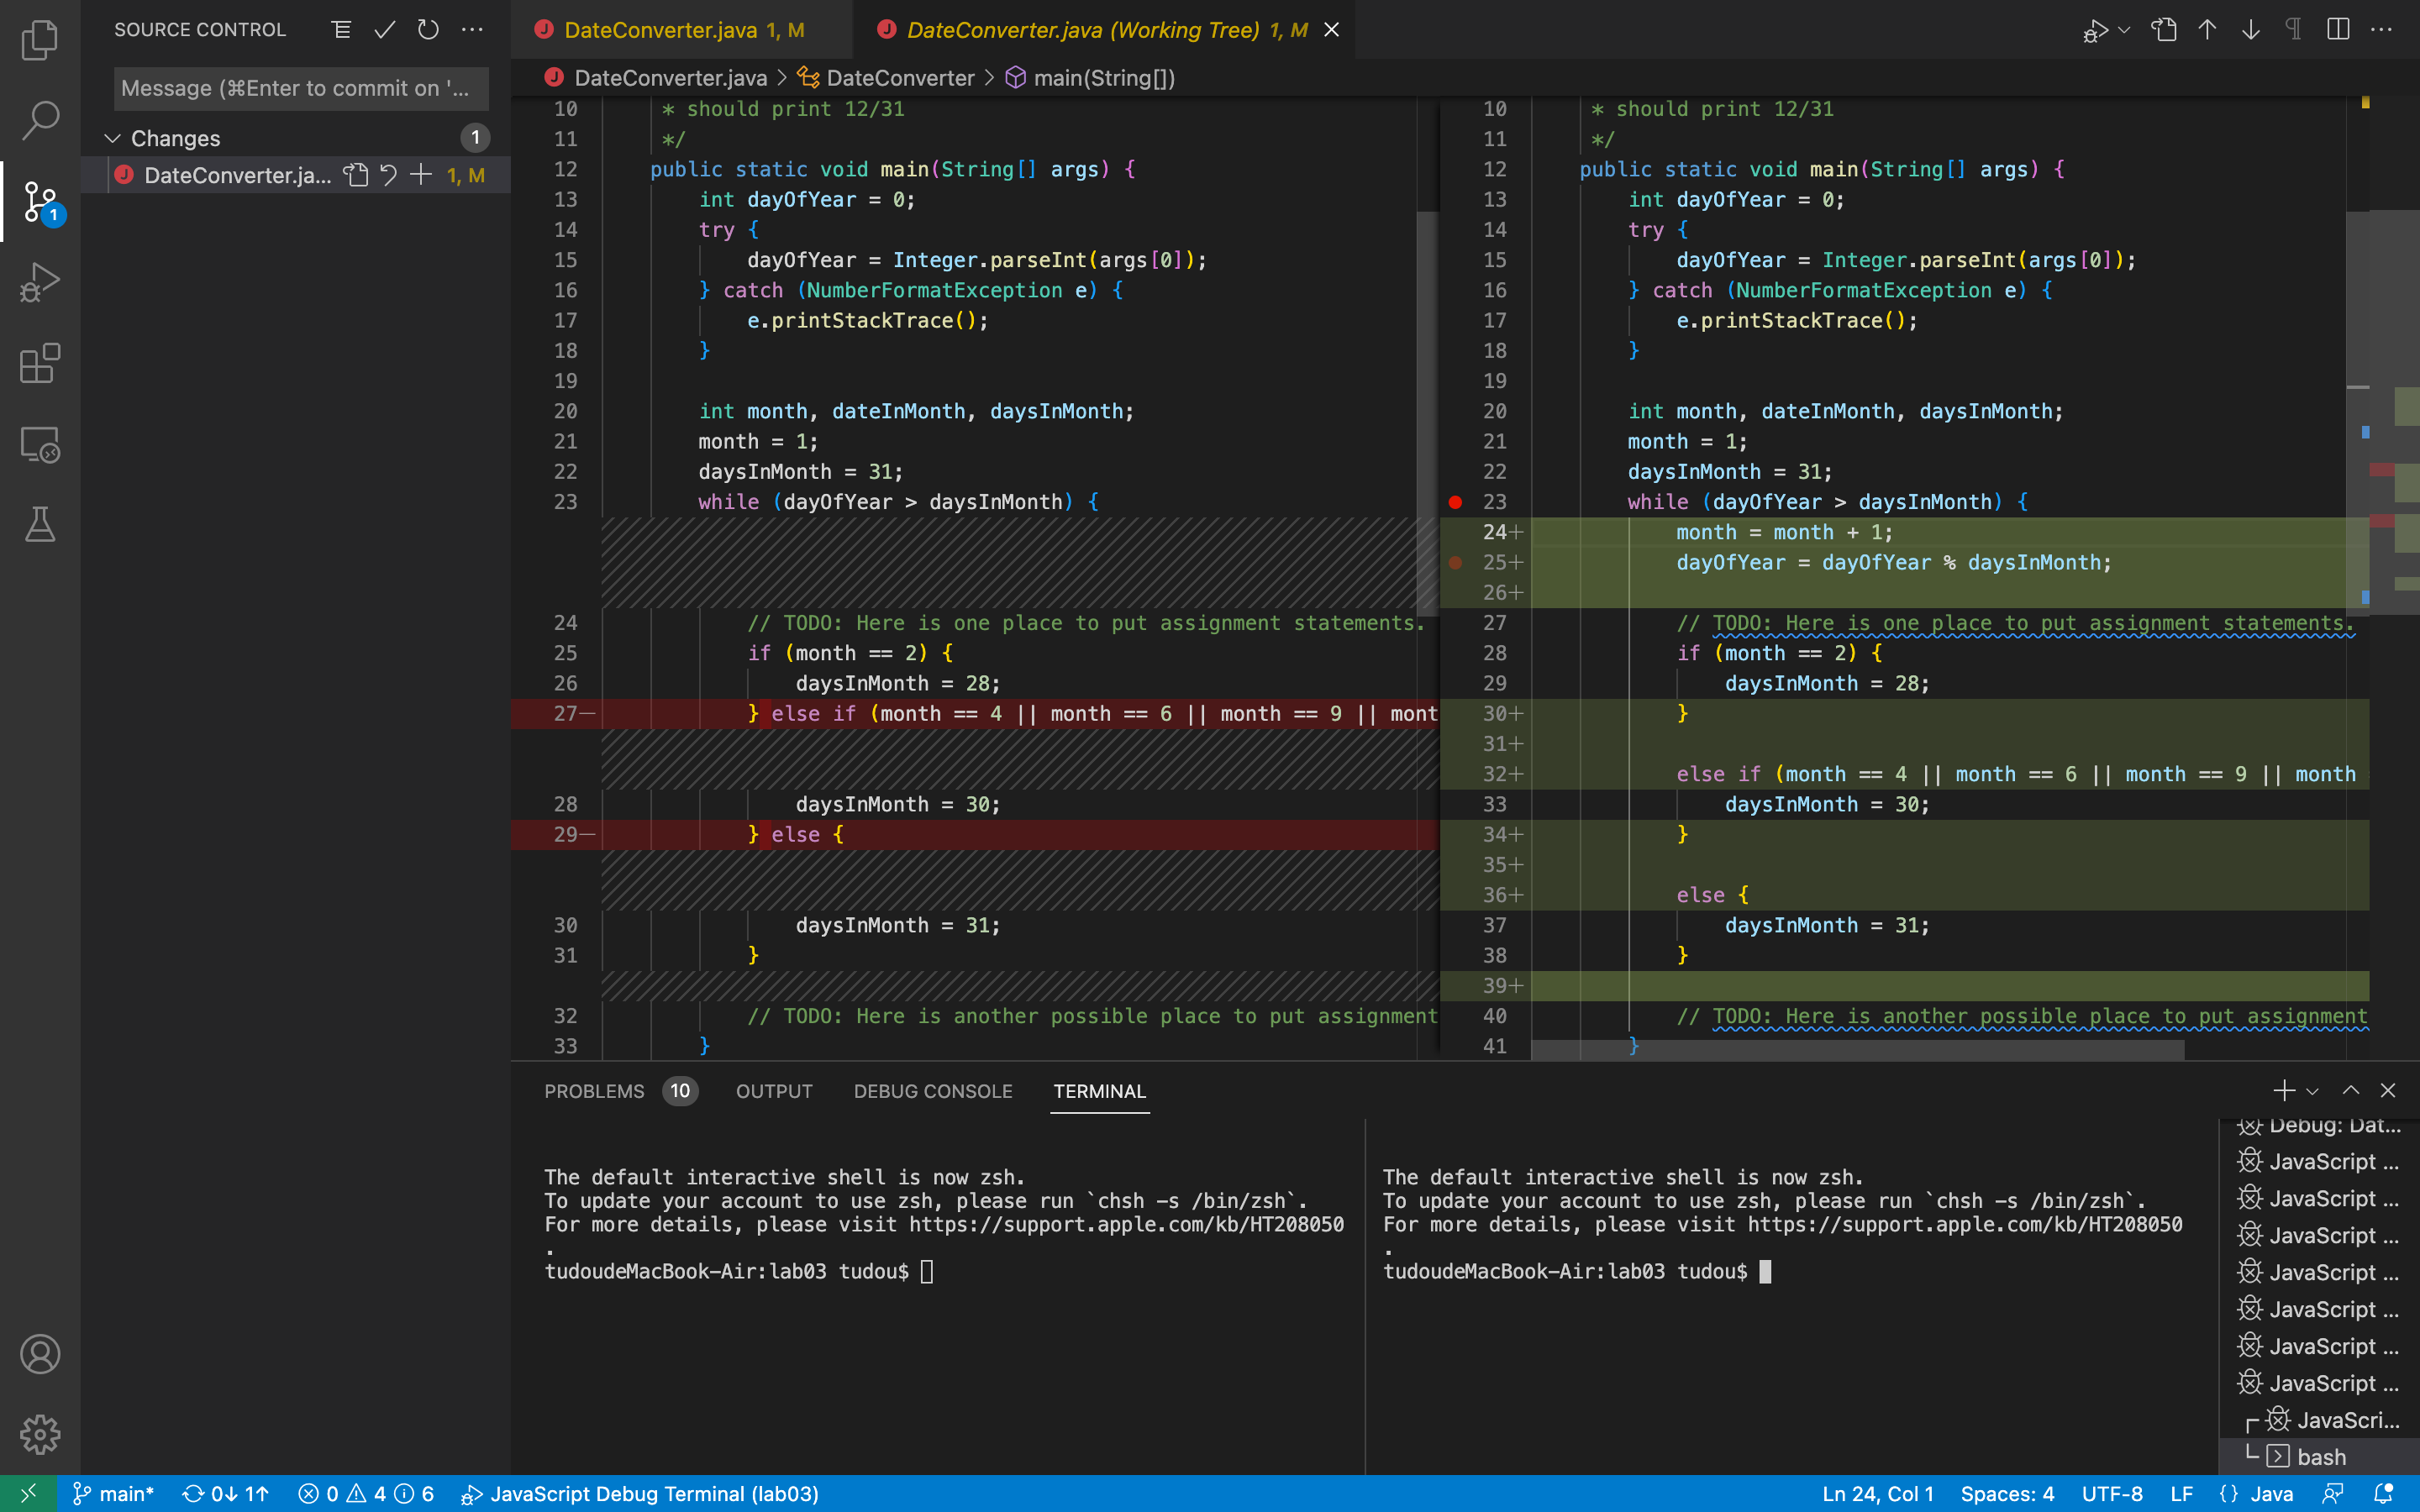Open the Search view icon
Screen dimensions: 2420x1512
tap(40, 120)
